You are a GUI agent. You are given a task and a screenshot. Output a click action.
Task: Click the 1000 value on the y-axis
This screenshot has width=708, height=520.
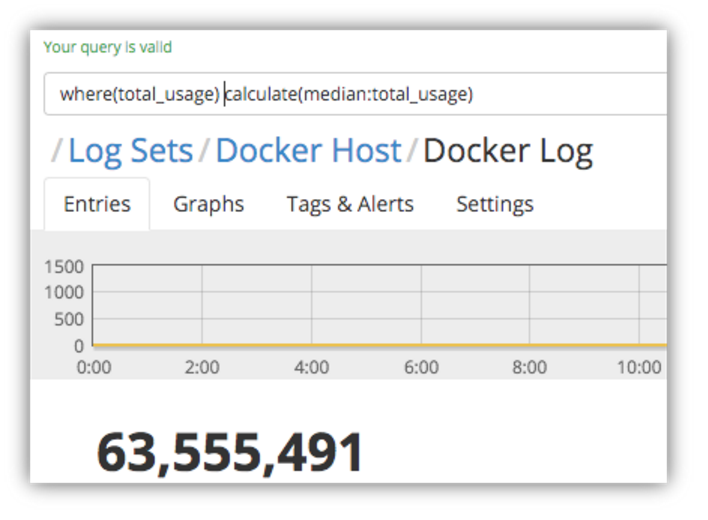(x=63, y=292)
